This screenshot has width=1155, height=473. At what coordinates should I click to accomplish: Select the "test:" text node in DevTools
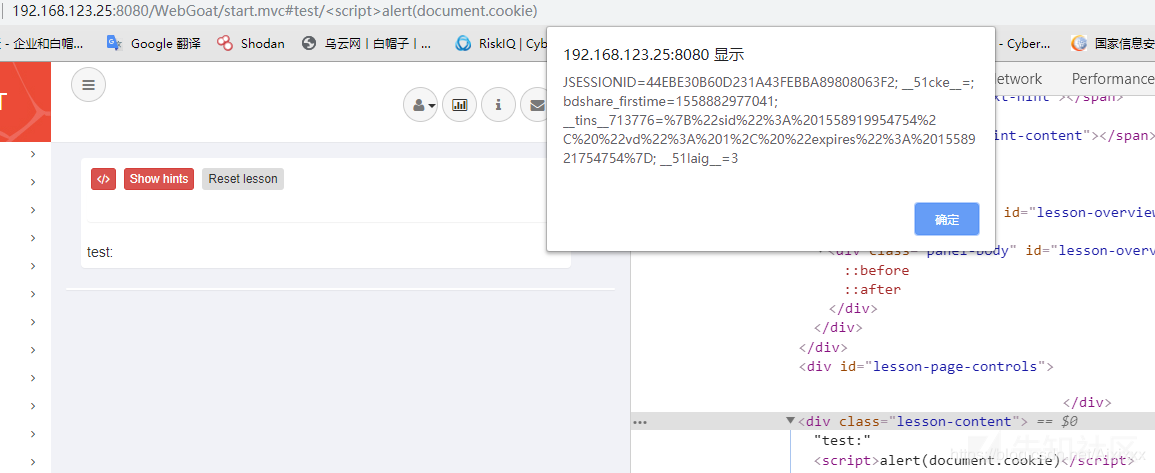[x=843, y=441]
